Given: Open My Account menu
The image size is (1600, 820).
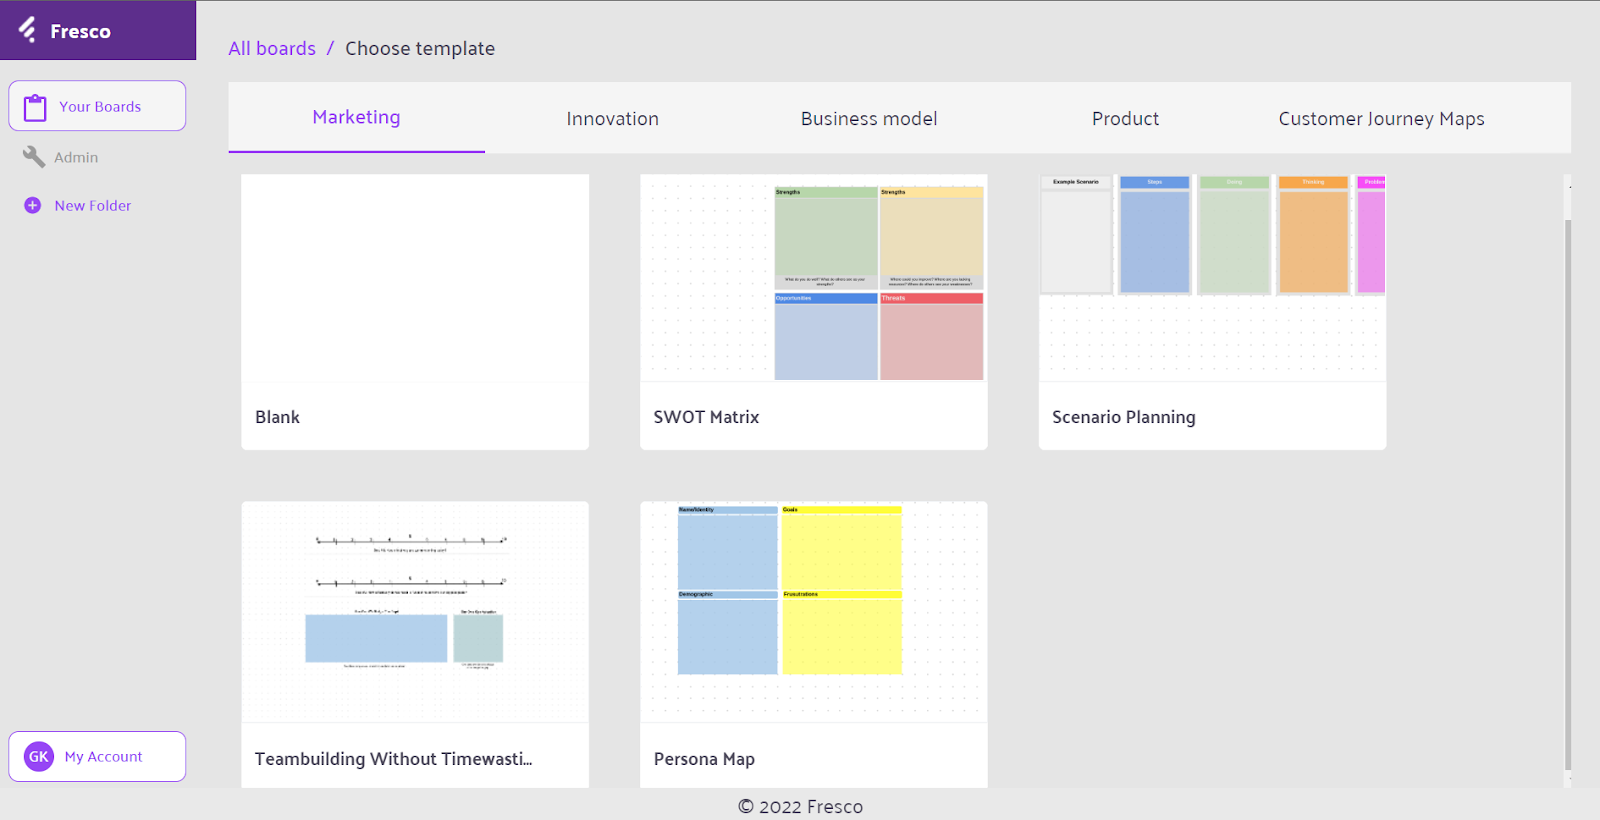Looking at the screenshot, I should click(97, 757).
